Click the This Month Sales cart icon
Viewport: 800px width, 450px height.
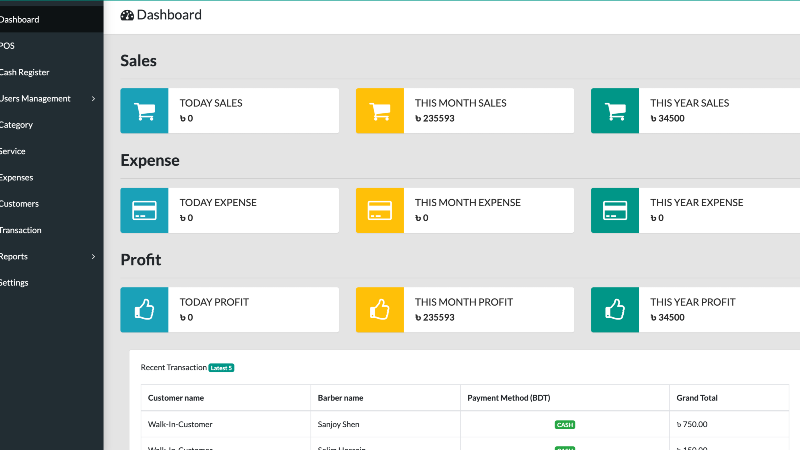380,111
